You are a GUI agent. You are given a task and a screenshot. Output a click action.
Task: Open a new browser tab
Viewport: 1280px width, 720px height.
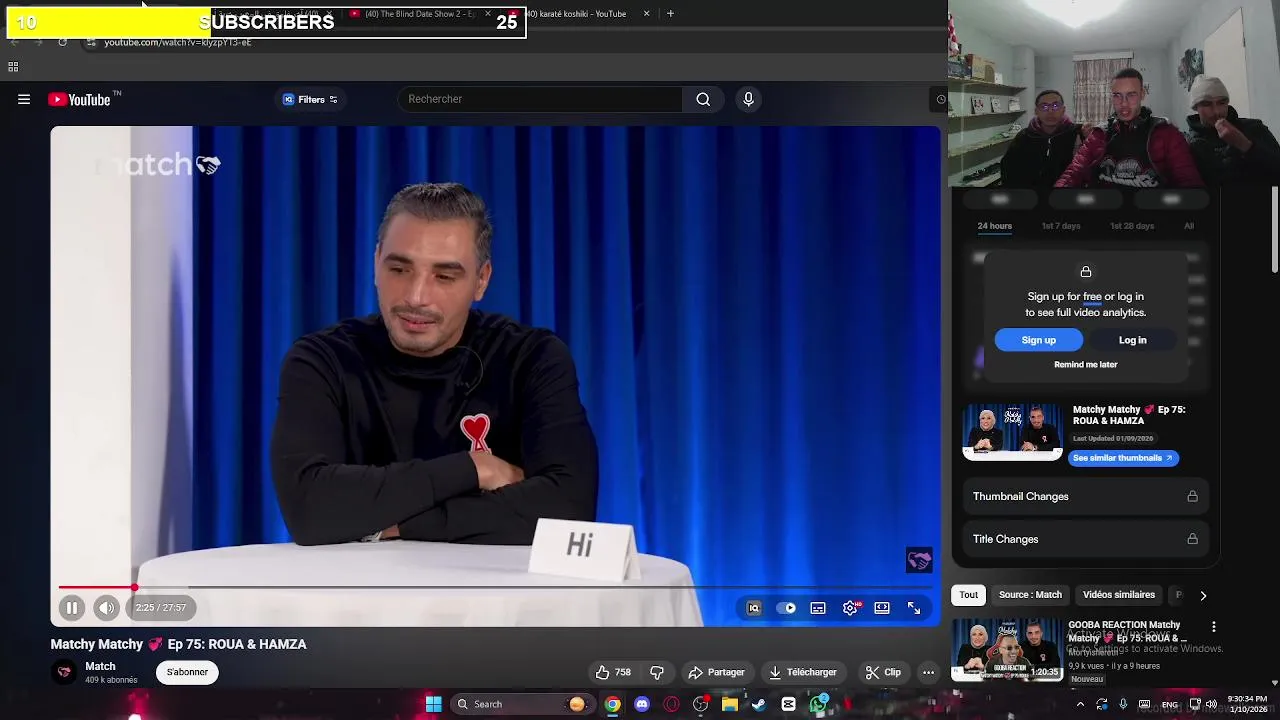tap(670, 14)
